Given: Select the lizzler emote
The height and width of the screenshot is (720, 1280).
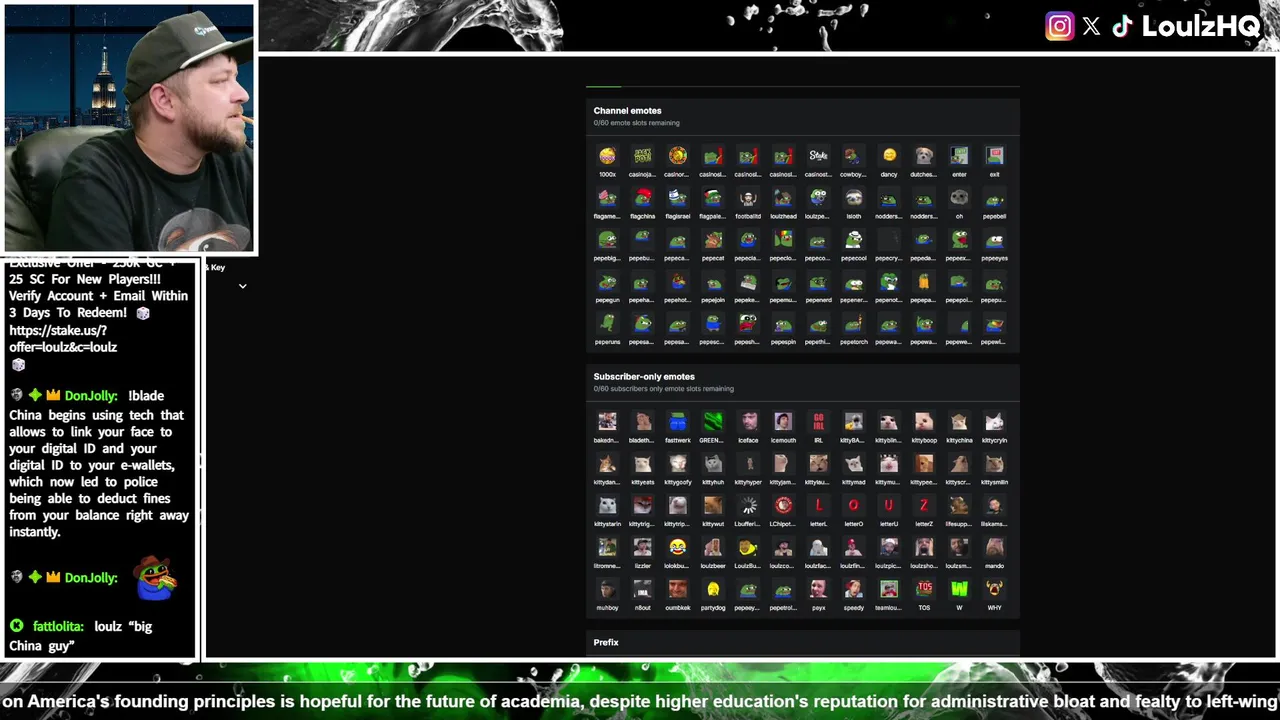Looking at the screenshot, I should pyautogui.click(x=642, y=548).
